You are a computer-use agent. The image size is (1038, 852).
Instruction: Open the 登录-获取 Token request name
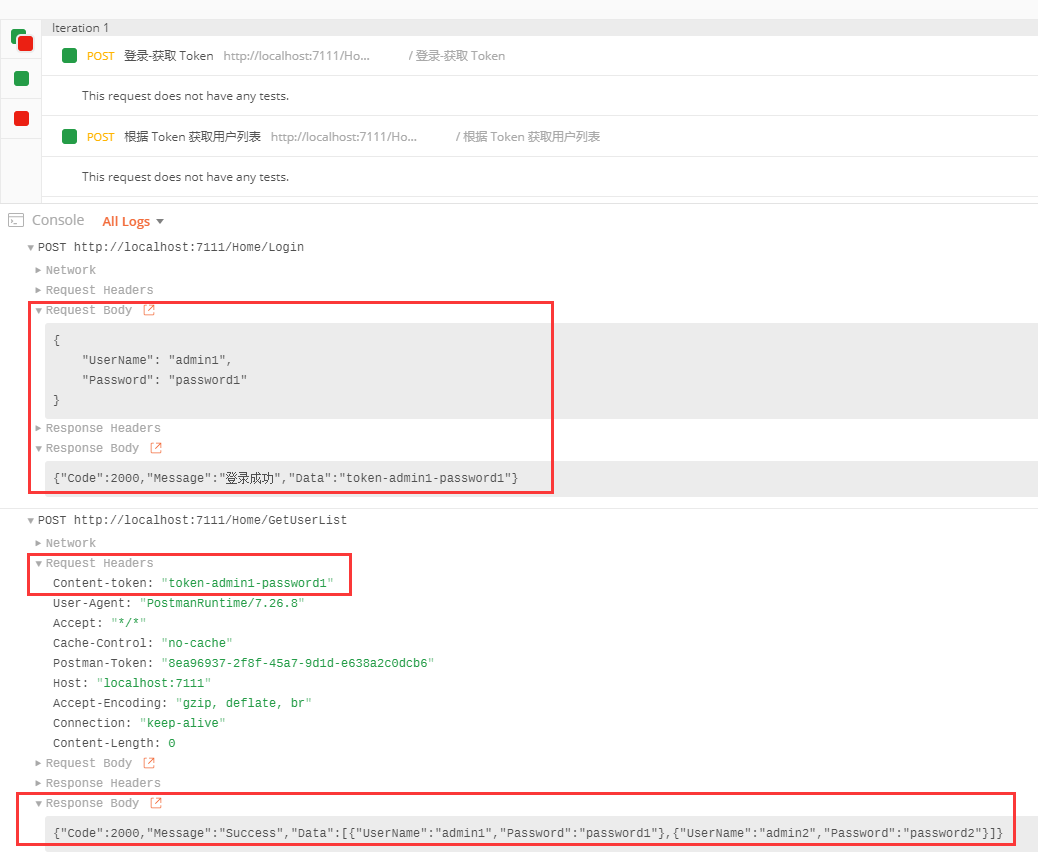[168, 56]
